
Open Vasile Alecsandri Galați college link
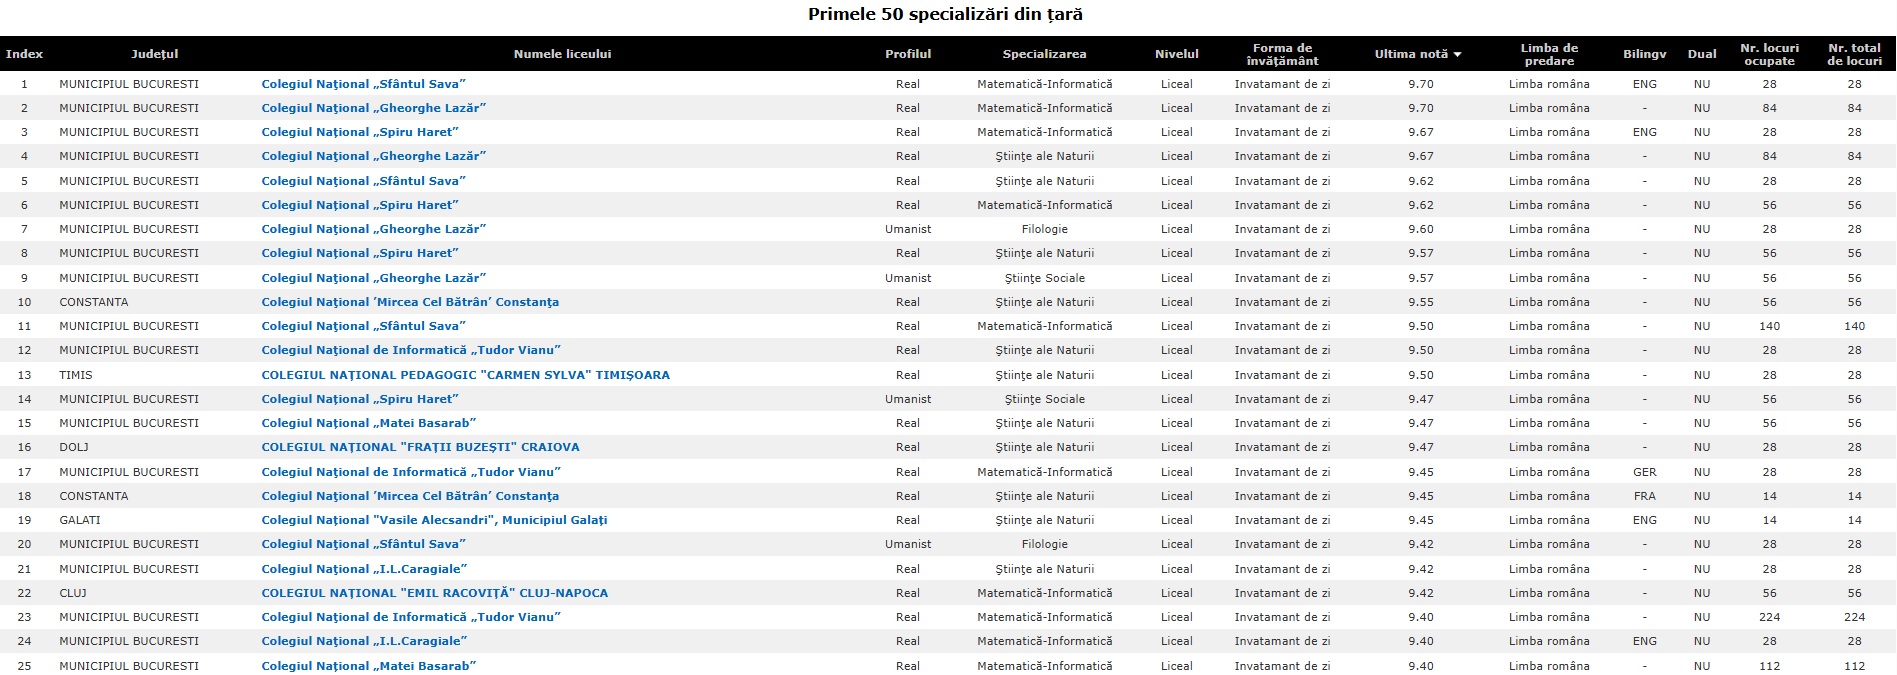[434, 520]
